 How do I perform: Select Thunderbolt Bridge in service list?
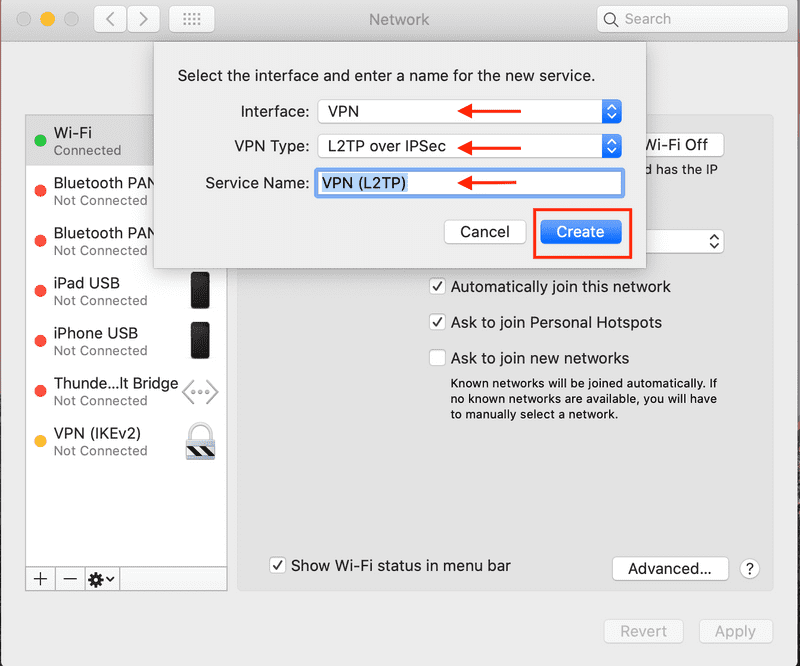126,391
